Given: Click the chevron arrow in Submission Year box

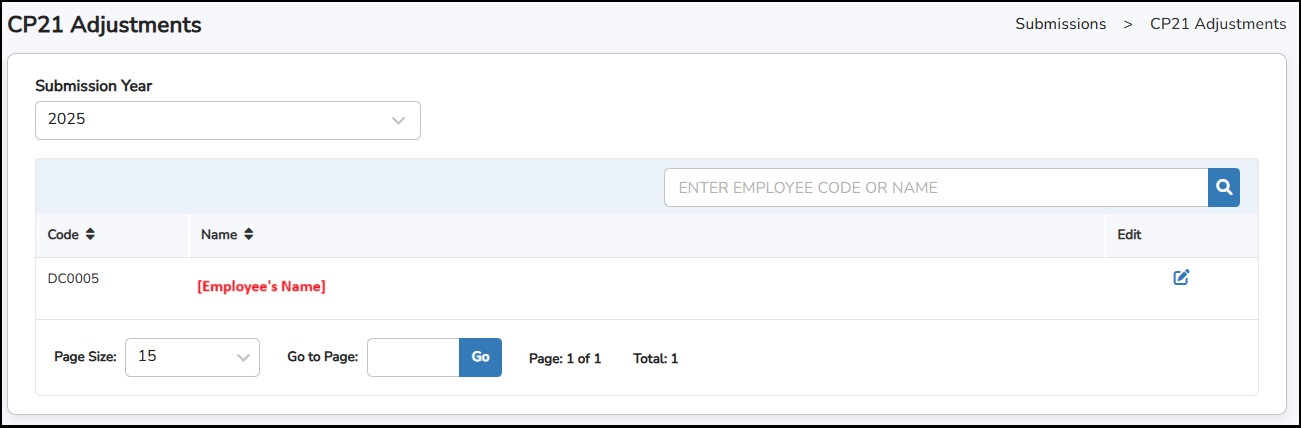Looking at the screenshot, I should tap(398, 120).
